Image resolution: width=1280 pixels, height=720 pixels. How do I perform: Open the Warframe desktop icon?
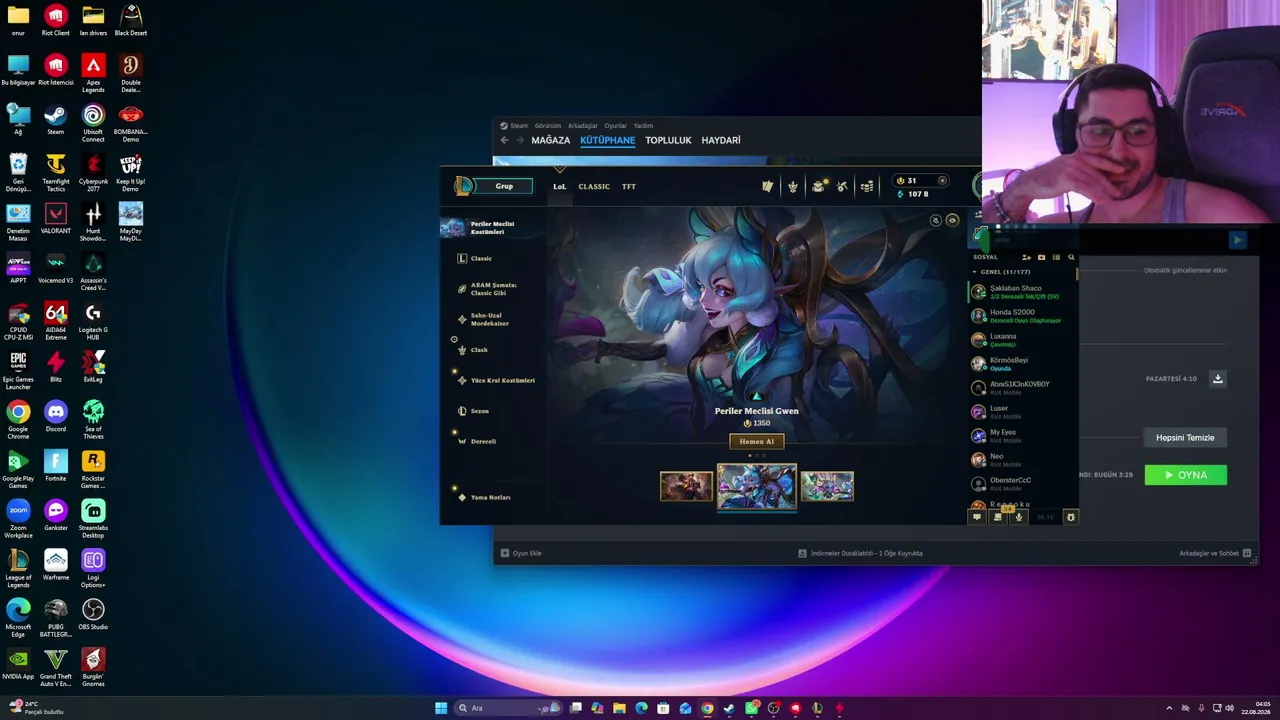(55, 565)
